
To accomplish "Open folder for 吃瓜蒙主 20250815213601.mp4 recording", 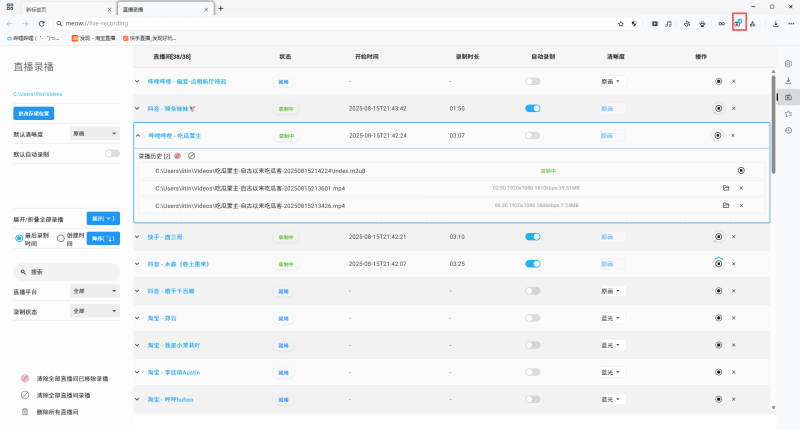I will (x=726, y=188).
